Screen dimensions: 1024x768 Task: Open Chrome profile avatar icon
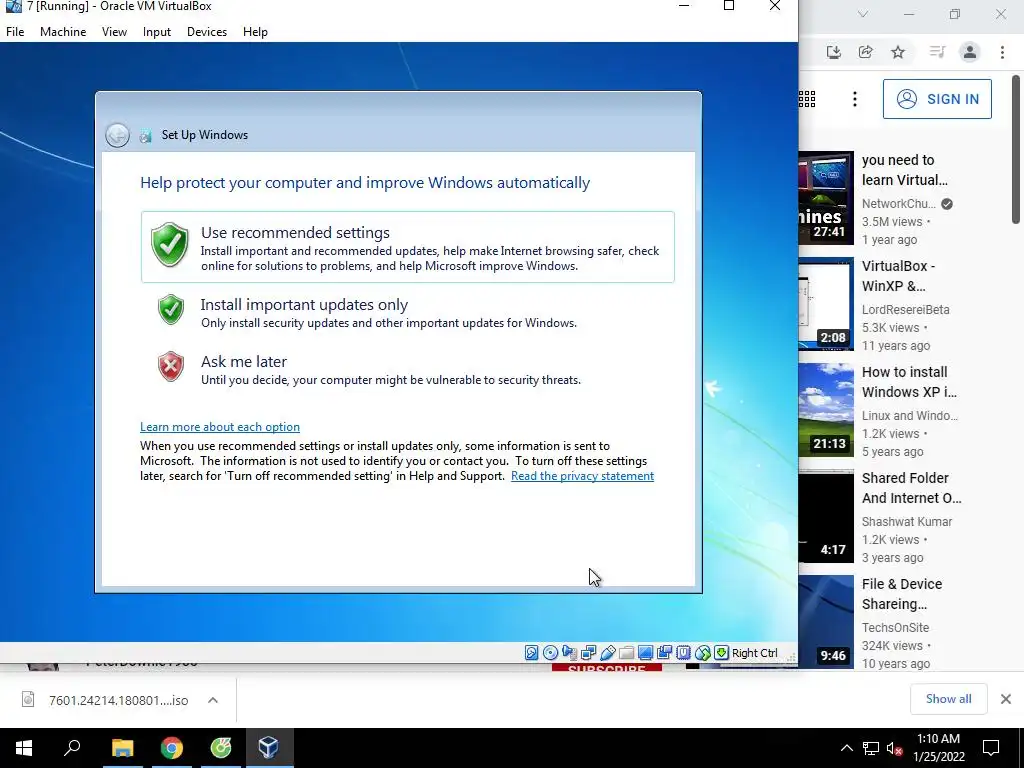[970, 52]
